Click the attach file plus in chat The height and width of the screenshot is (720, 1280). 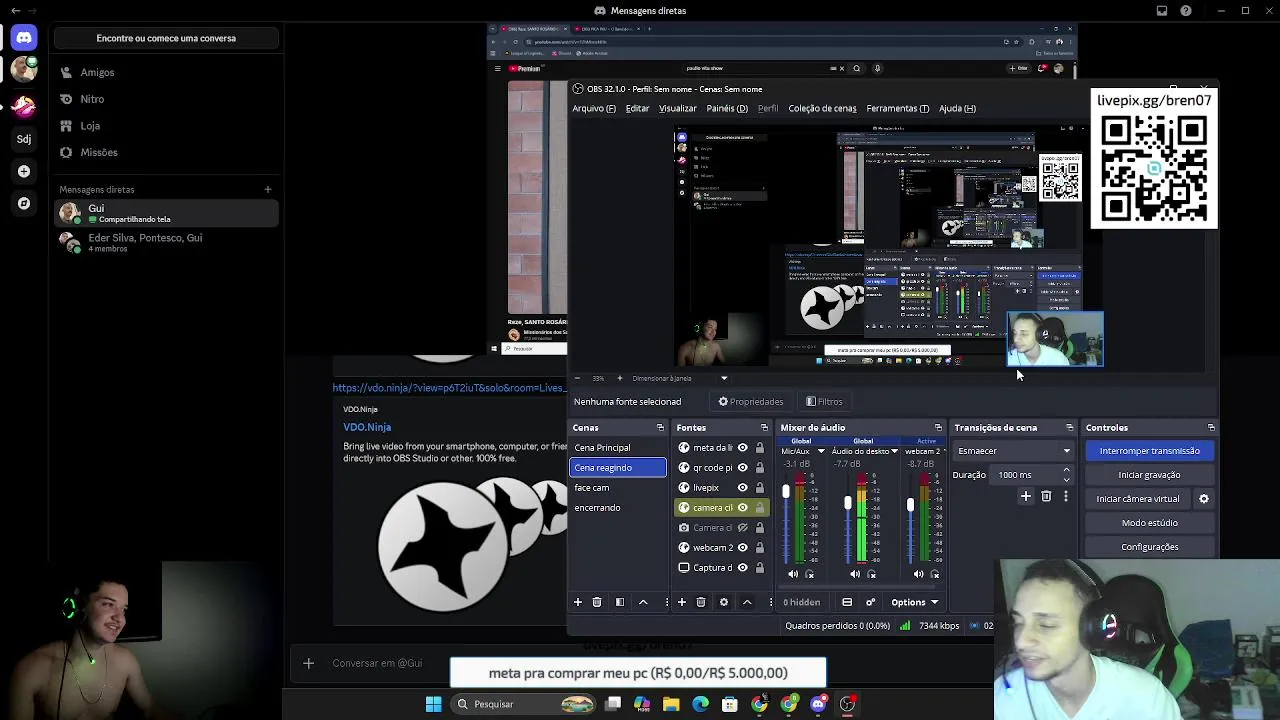pyautogui.click(x=308, y=663)
